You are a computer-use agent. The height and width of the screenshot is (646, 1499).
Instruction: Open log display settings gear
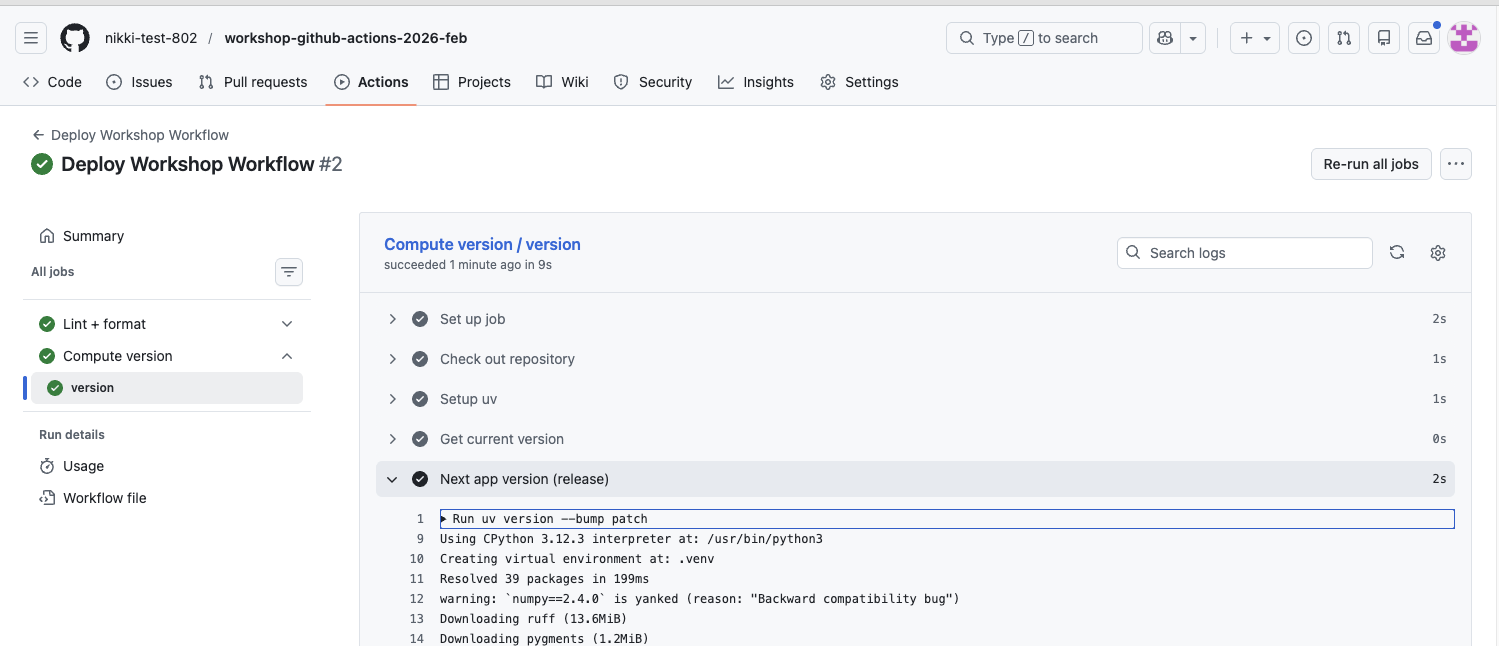click(x=1437, y=252)
